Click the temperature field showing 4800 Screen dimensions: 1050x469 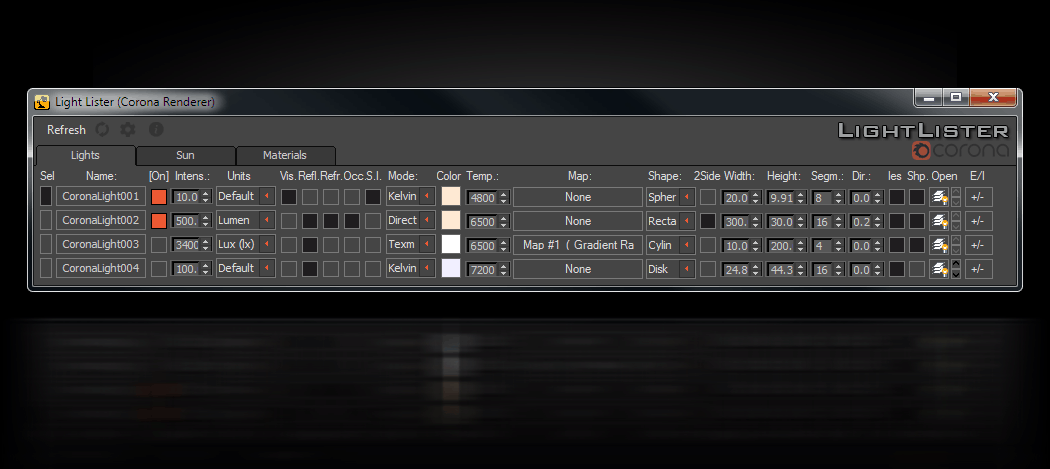(482, 198)
